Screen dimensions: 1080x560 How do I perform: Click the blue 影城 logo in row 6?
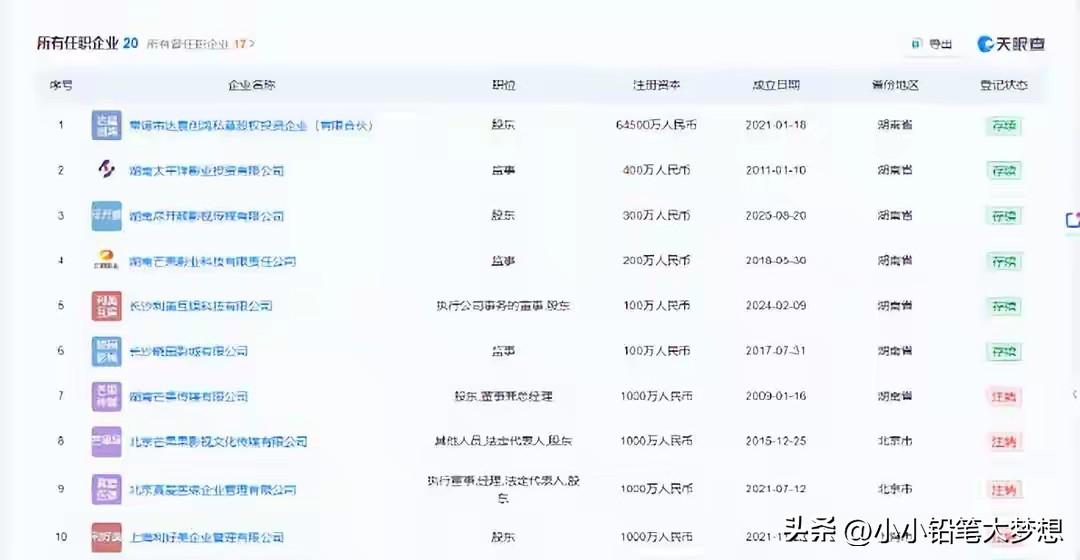point(107,351)
